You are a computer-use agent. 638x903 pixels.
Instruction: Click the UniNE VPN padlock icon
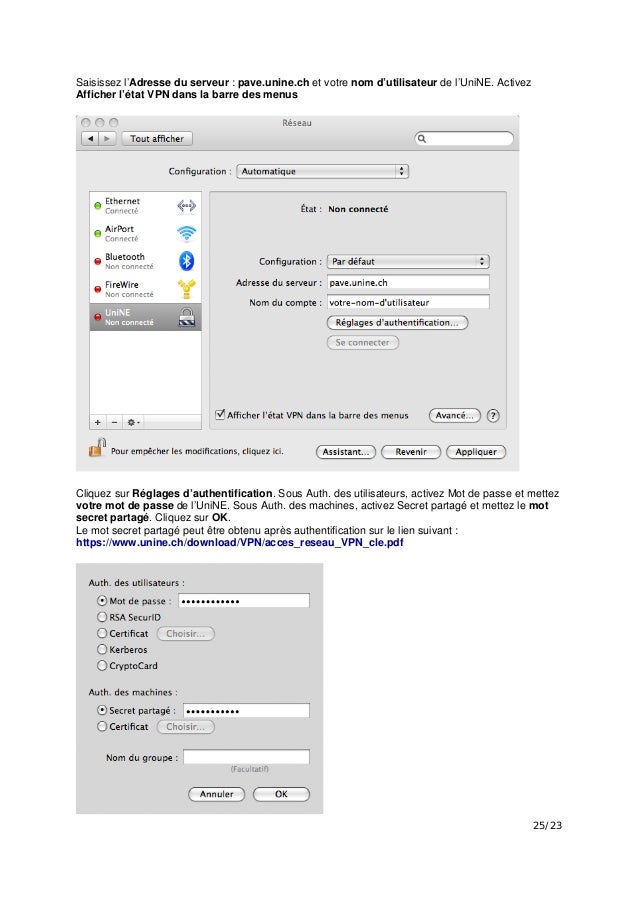[187, 317]
